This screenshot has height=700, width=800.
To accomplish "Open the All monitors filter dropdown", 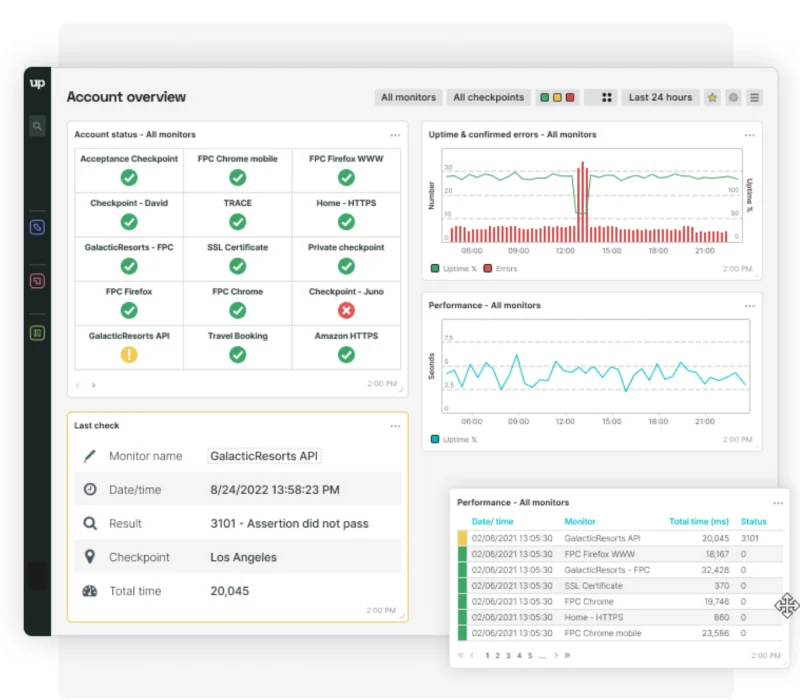I will [x=408, y=97].
